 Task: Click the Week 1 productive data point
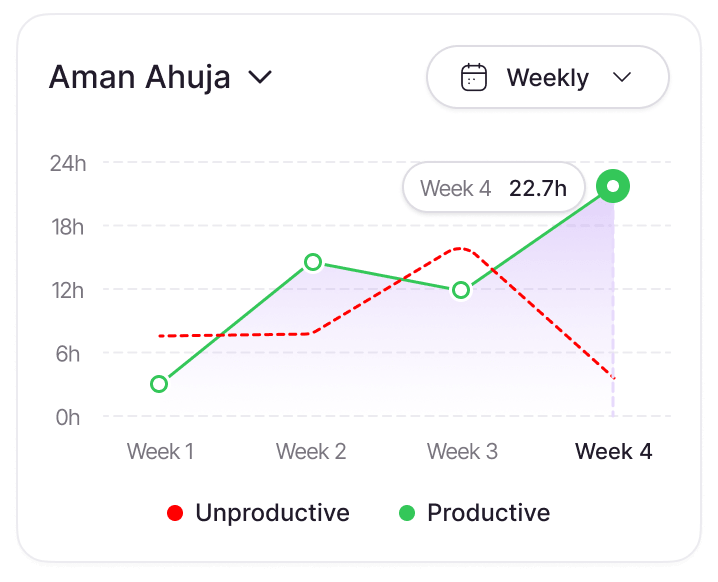click(159, 384)
